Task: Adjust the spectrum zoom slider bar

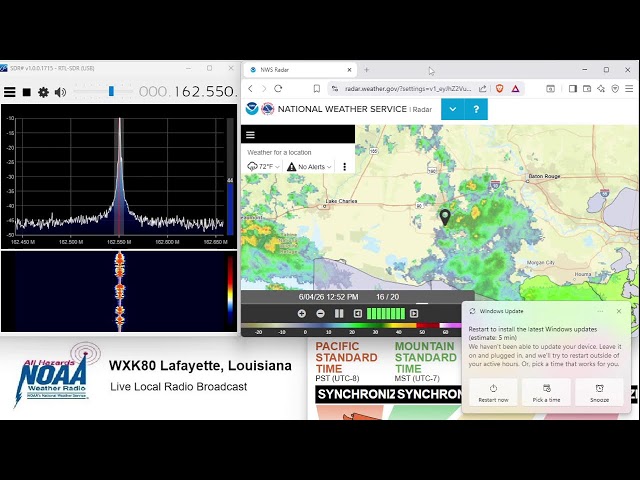Action: [x=230, y=176]
